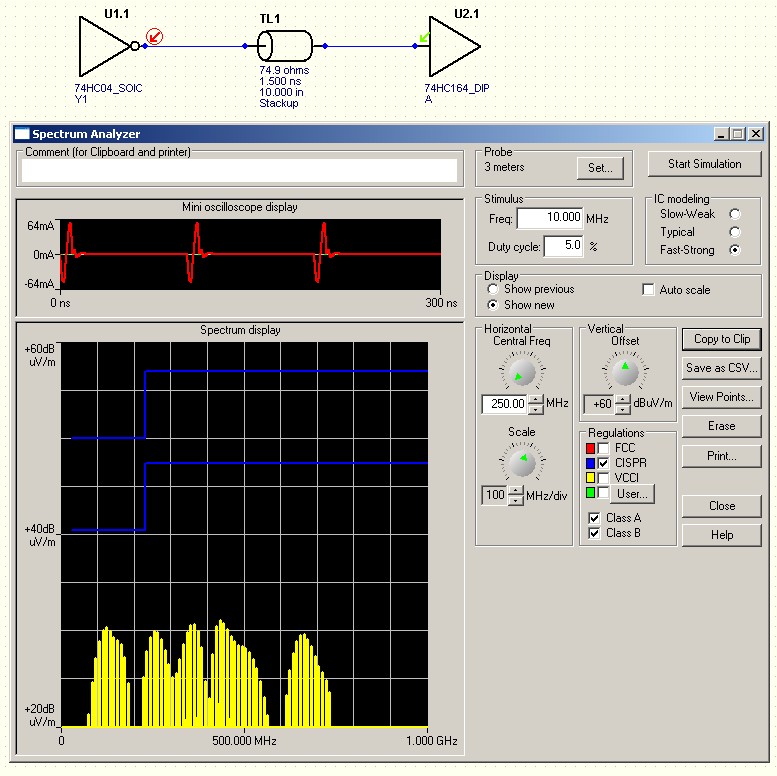
Task: Decrease Vertical Offset with down arrow
Action: tap(623, 409)
